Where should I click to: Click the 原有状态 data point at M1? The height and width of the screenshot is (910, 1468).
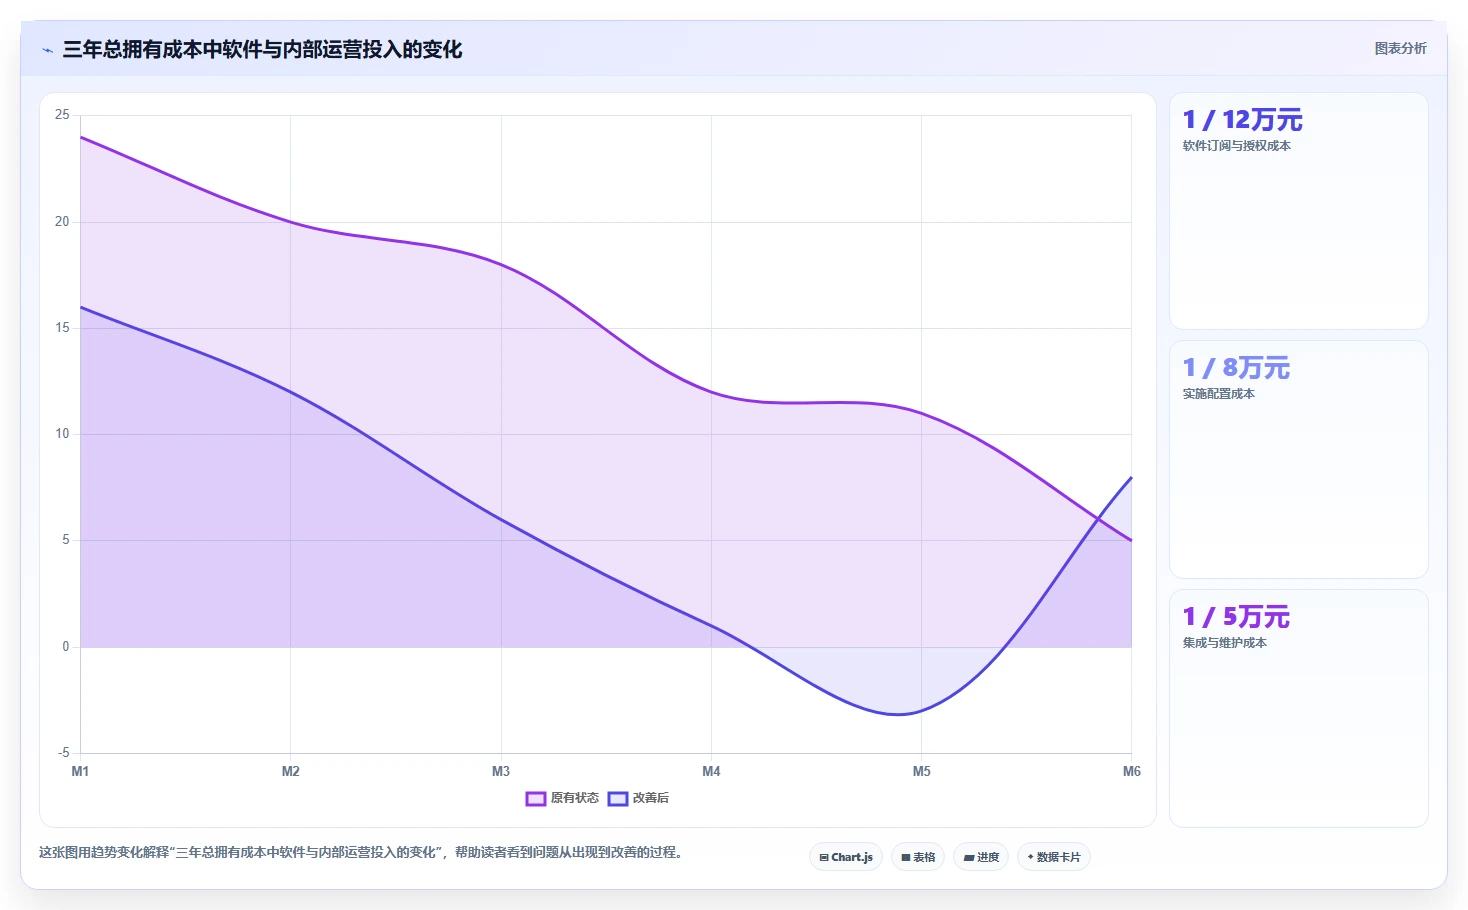[81, 137]
